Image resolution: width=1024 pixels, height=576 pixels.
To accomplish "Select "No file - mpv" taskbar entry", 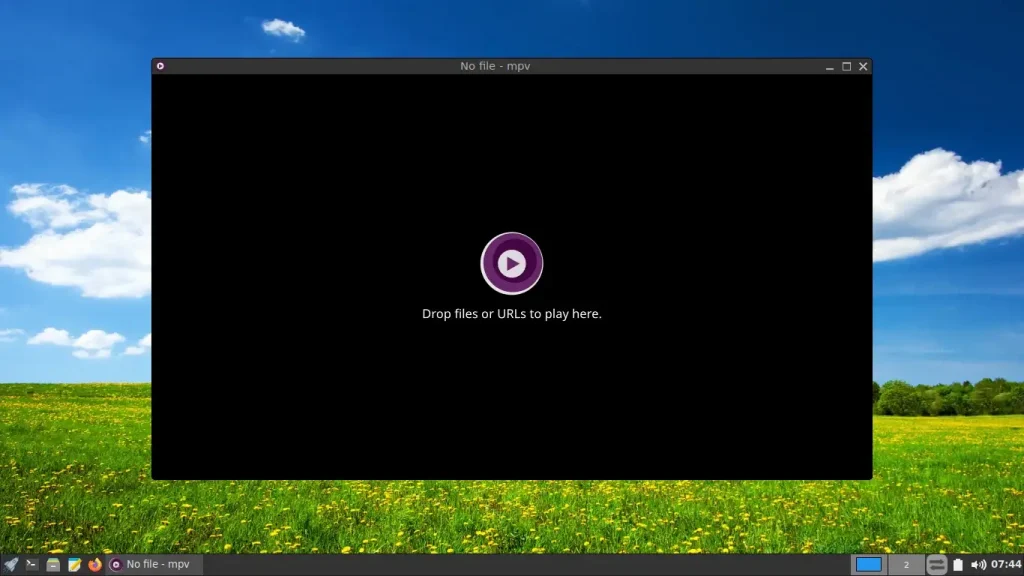I will [x=154, y=564].
